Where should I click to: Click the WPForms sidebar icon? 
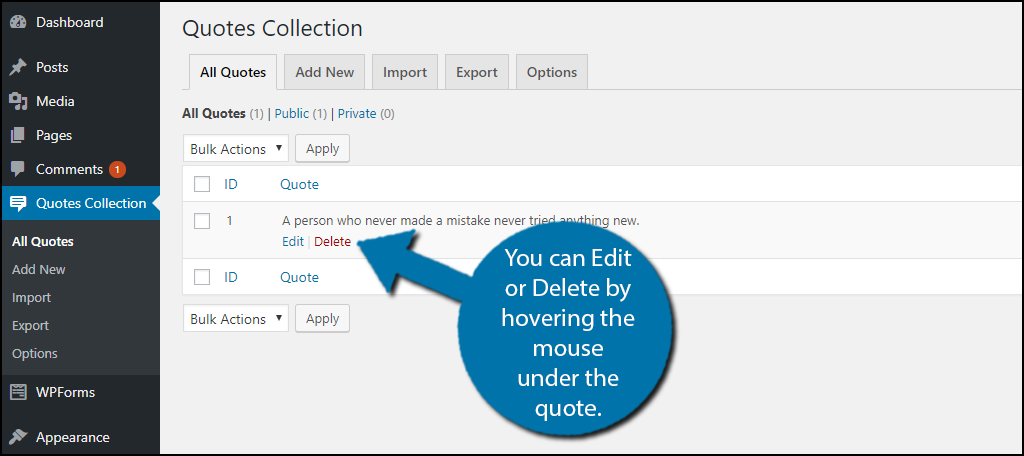pos(18,393)
